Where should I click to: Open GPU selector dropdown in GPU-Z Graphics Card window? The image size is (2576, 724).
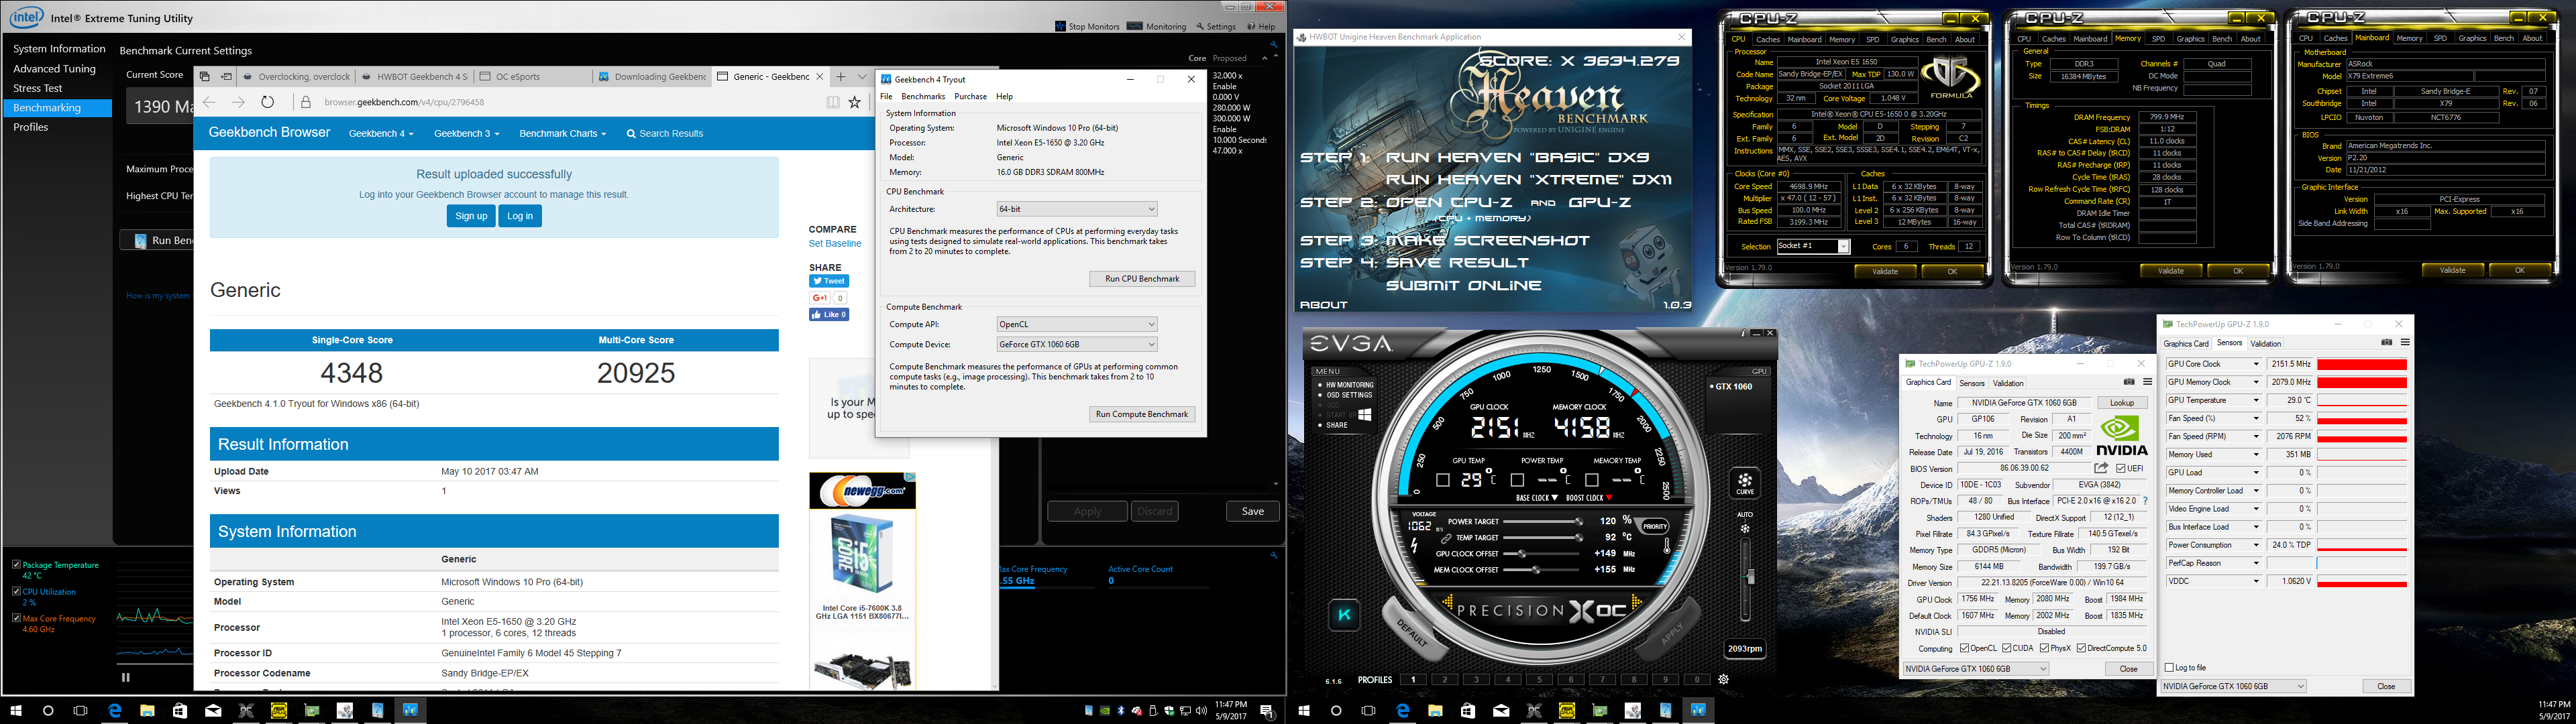coord(1975,669)
